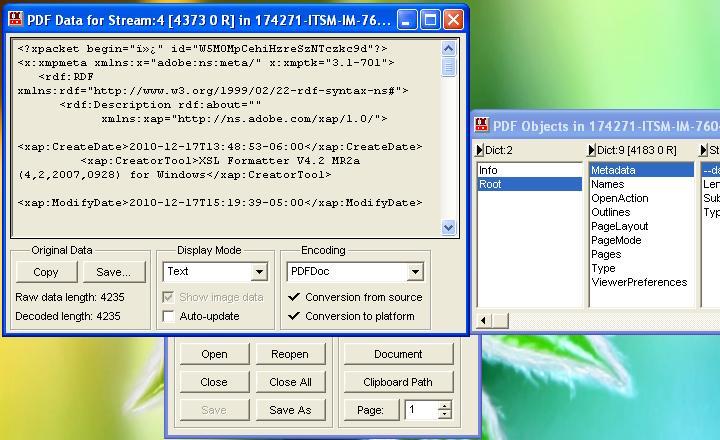Open the PDFDoc Encoding dropdown
720x440 pixels.
pos(415,272)
